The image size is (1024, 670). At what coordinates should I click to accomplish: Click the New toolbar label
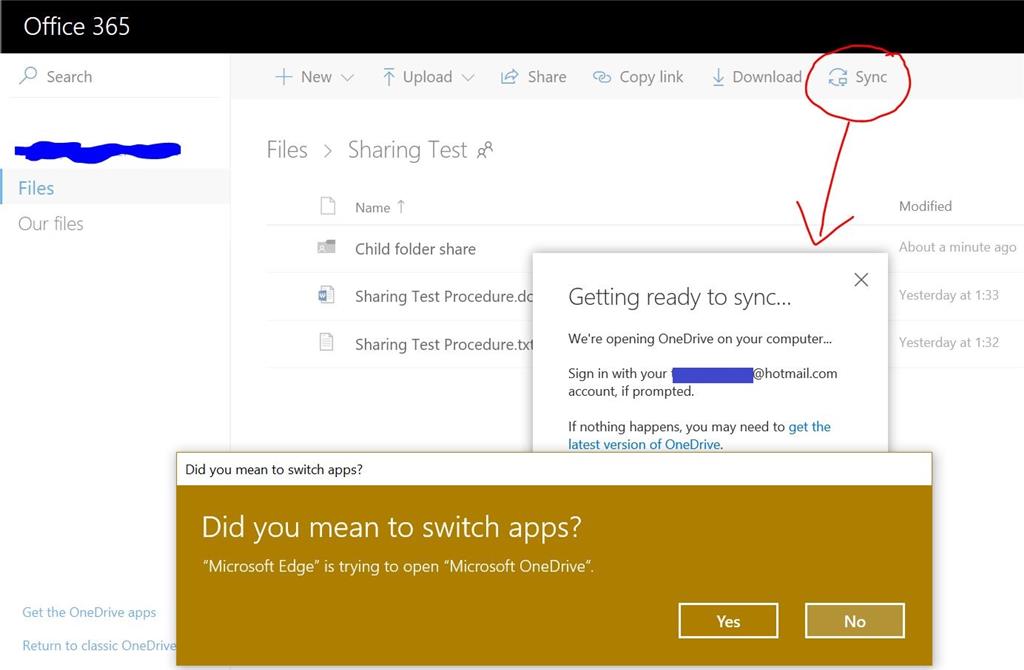pyautogui.click(x=316, y=77)
